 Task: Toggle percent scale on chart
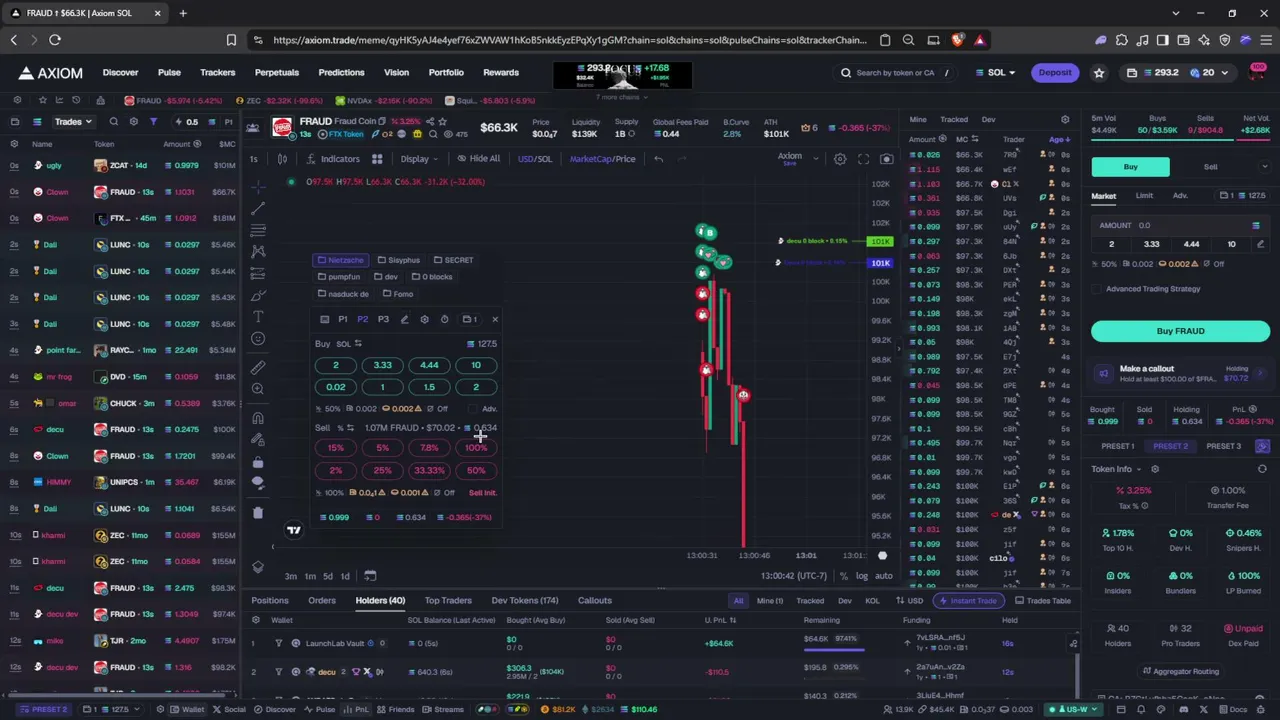click(x=844, y=576)
